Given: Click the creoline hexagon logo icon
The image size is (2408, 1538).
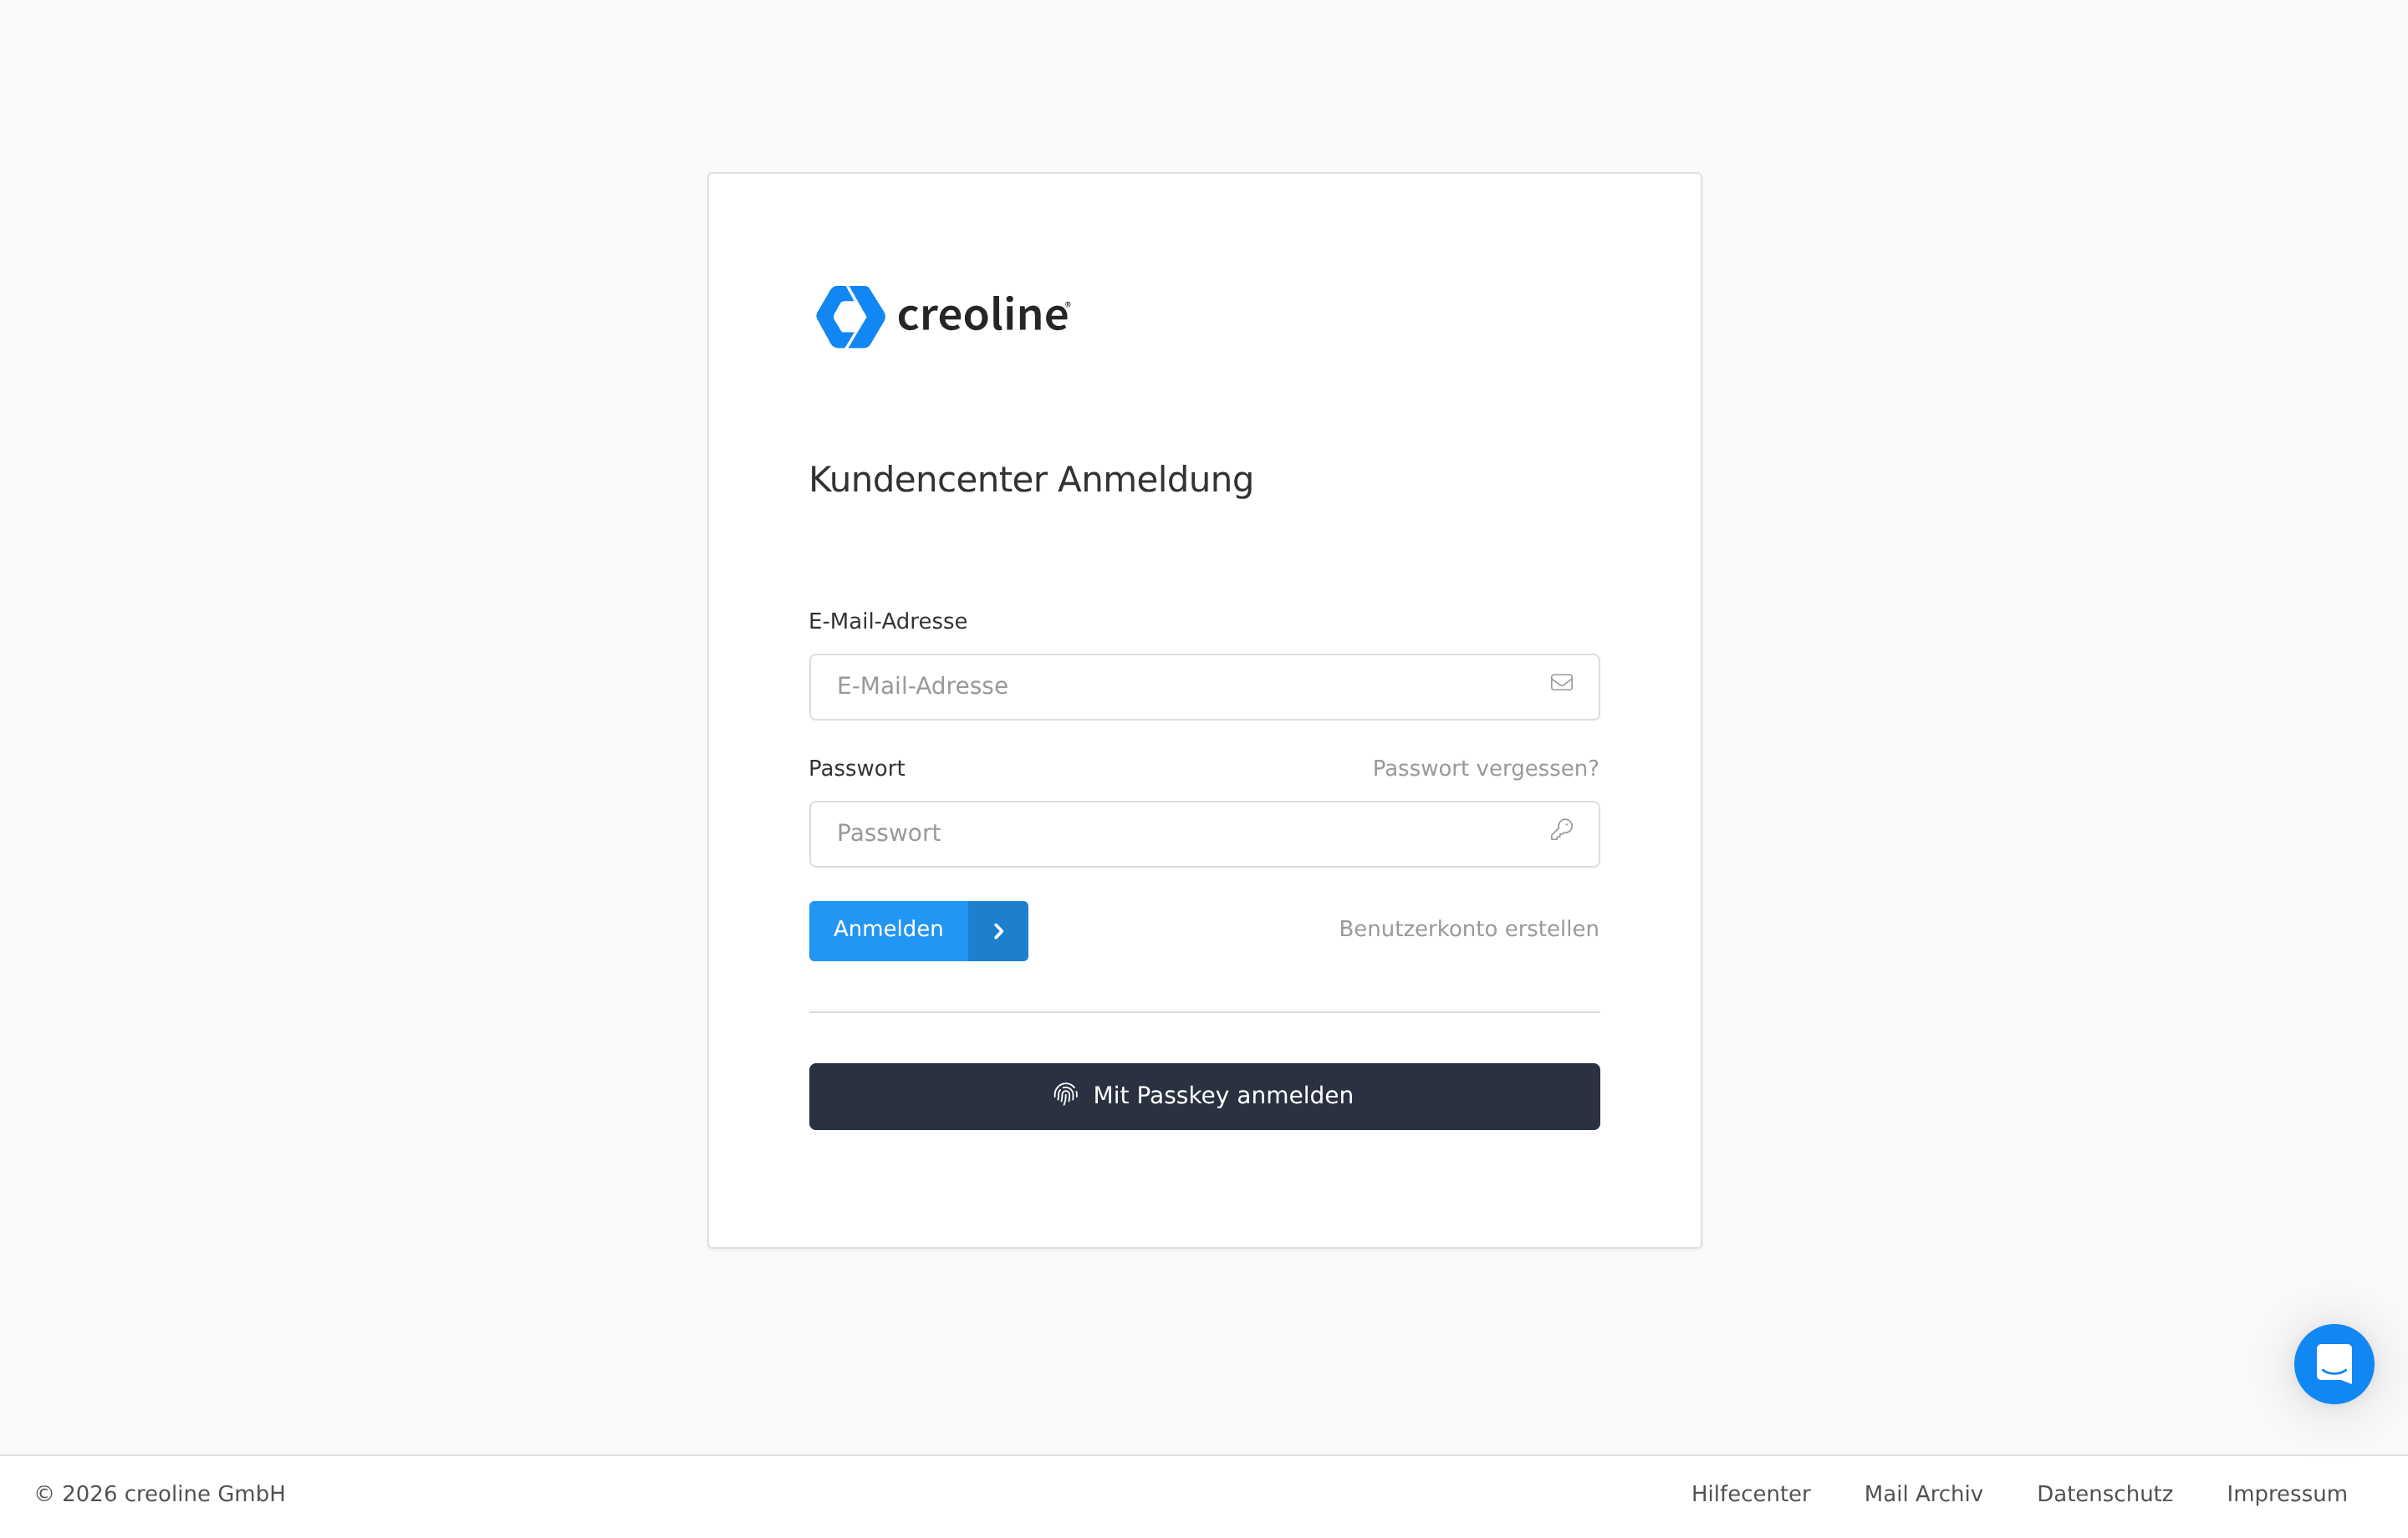Looking at the screenshot, I should (850, 316).
